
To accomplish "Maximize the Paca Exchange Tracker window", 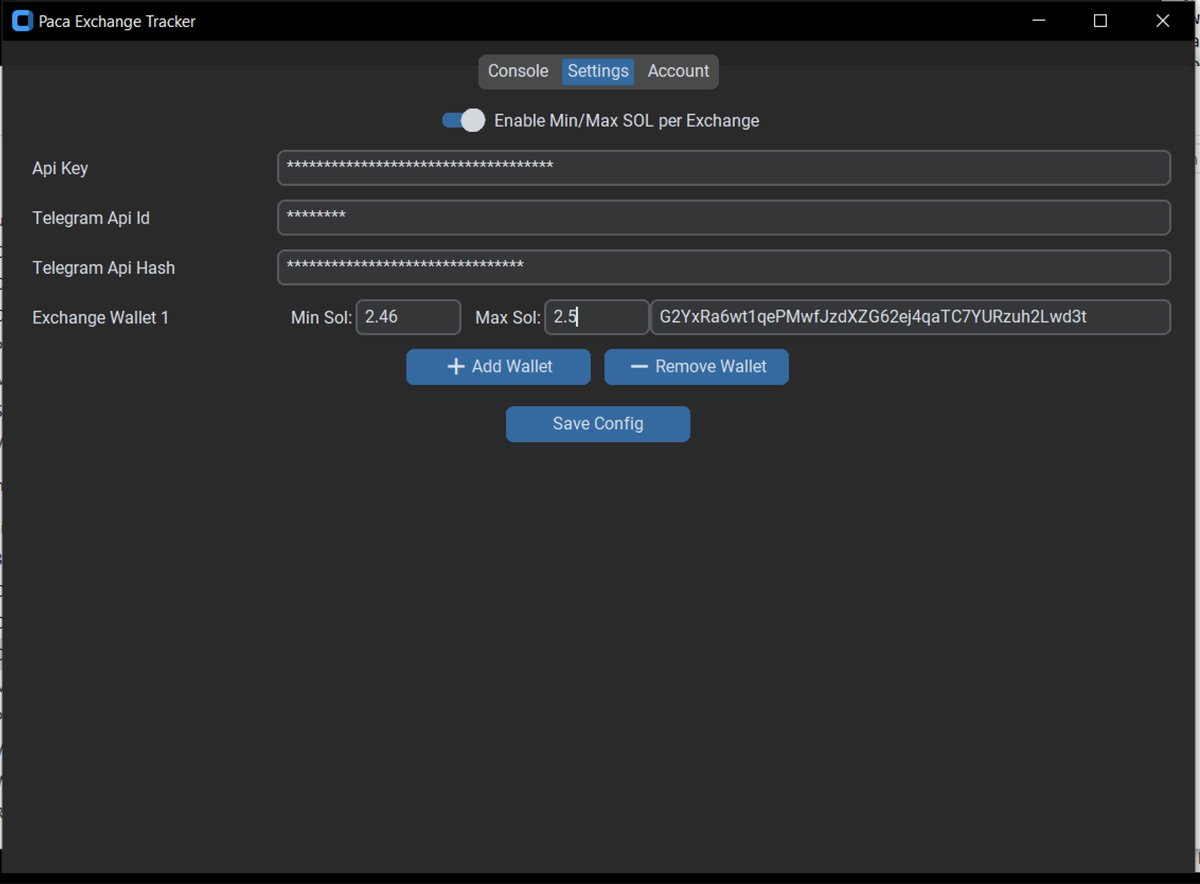I will click(1101, 21).
